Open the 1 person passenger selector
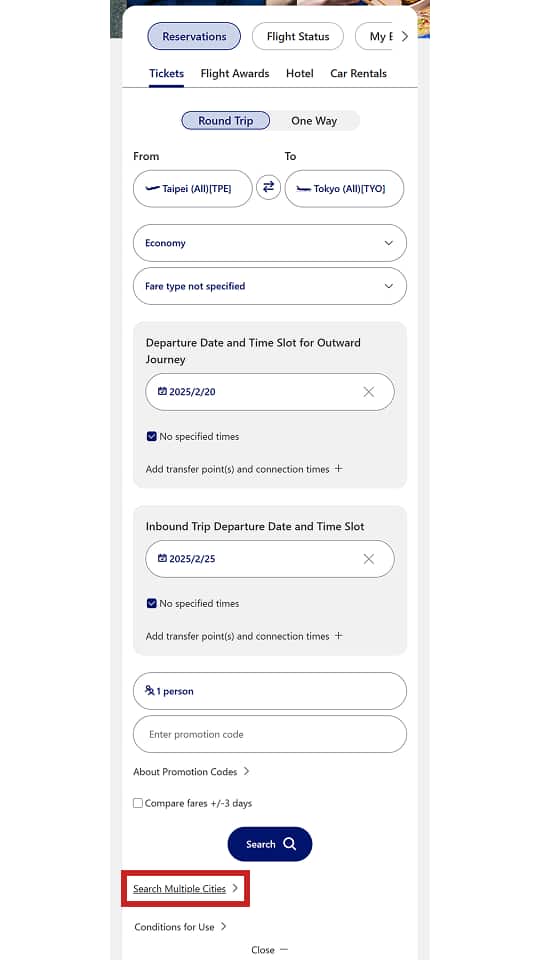 pos(269,691)
